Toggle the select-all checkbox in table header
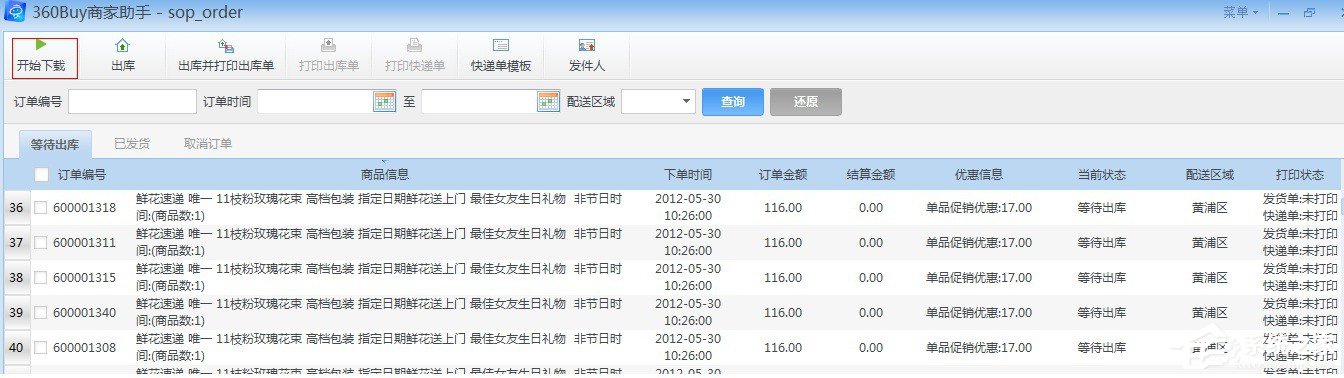Image resolution: width=1344 pixels, height=378 pixels. coord(41,175)
